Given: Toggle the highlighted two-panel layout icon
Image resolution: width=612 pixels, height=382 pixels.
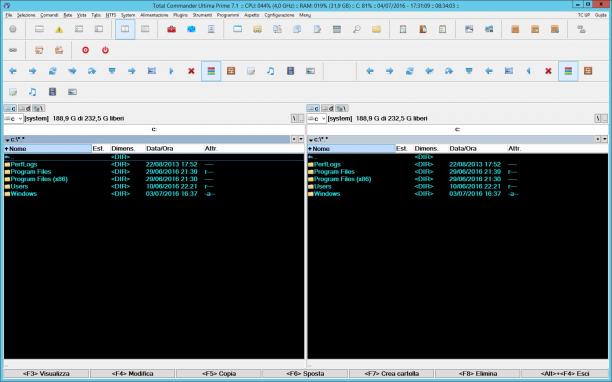Looking at the screenshot, I should coord(125,29).
